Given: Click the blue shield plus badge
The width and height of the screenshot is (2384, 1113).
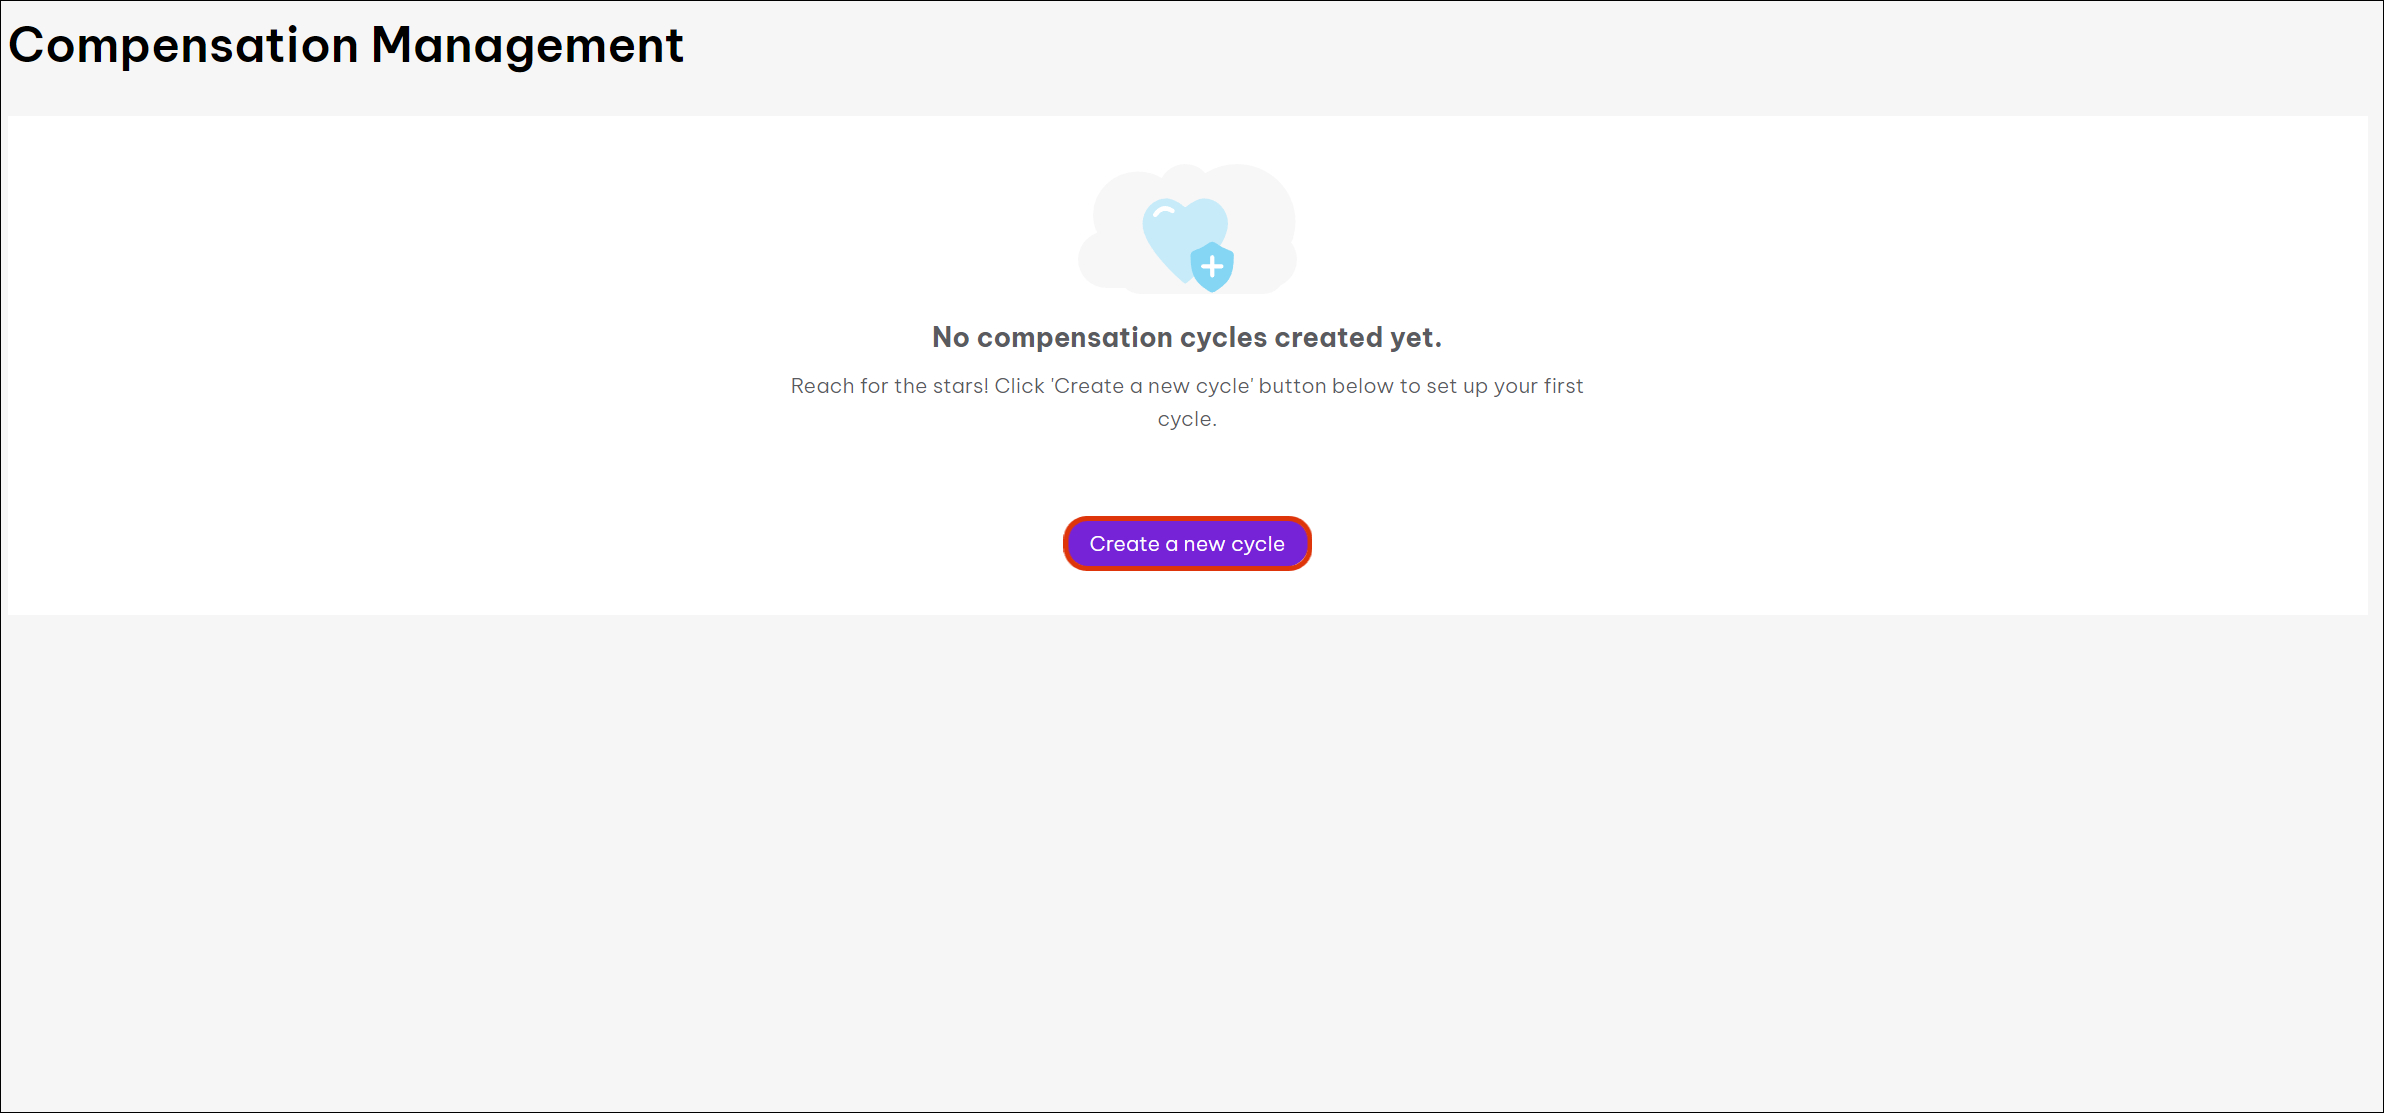Looking at the screenshot, I should click(x=1212, y=267).
